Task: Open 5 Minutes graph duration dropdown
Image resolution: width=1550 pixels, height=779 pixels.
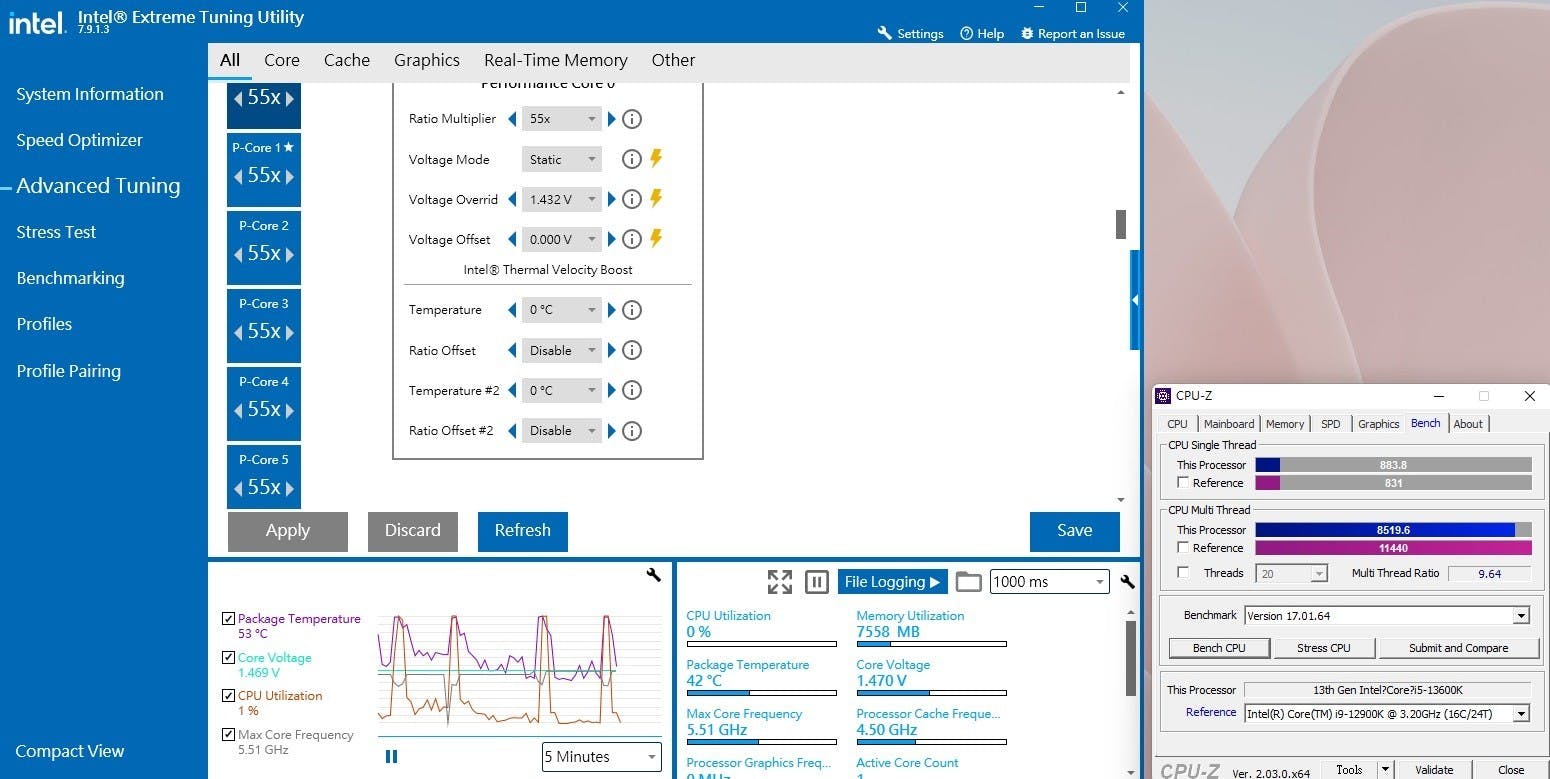Action: (x=602, y=757)
